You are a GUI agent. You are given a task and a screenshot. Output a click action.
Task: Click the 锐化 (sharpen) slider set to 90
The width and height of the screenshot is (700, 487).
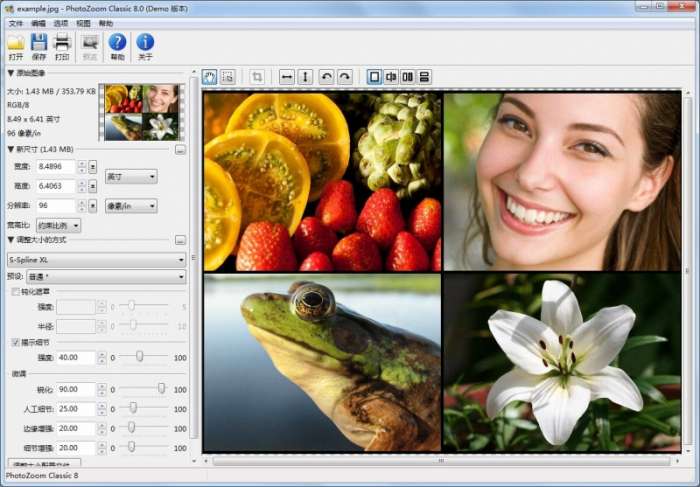click(x=160, y=389)
